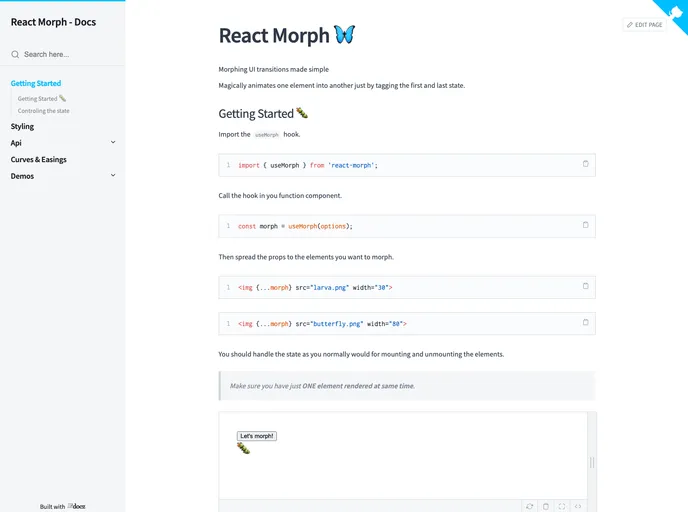Jump to Getting Started sub-heading link
The height and width of the screenshot is (512, 688).
42,98
